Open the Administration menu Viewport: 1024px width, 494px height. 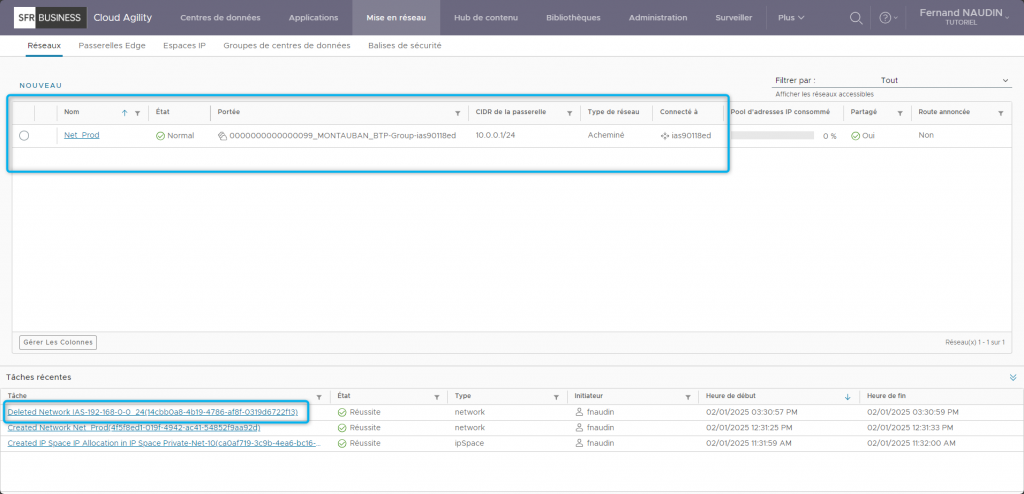658,18
